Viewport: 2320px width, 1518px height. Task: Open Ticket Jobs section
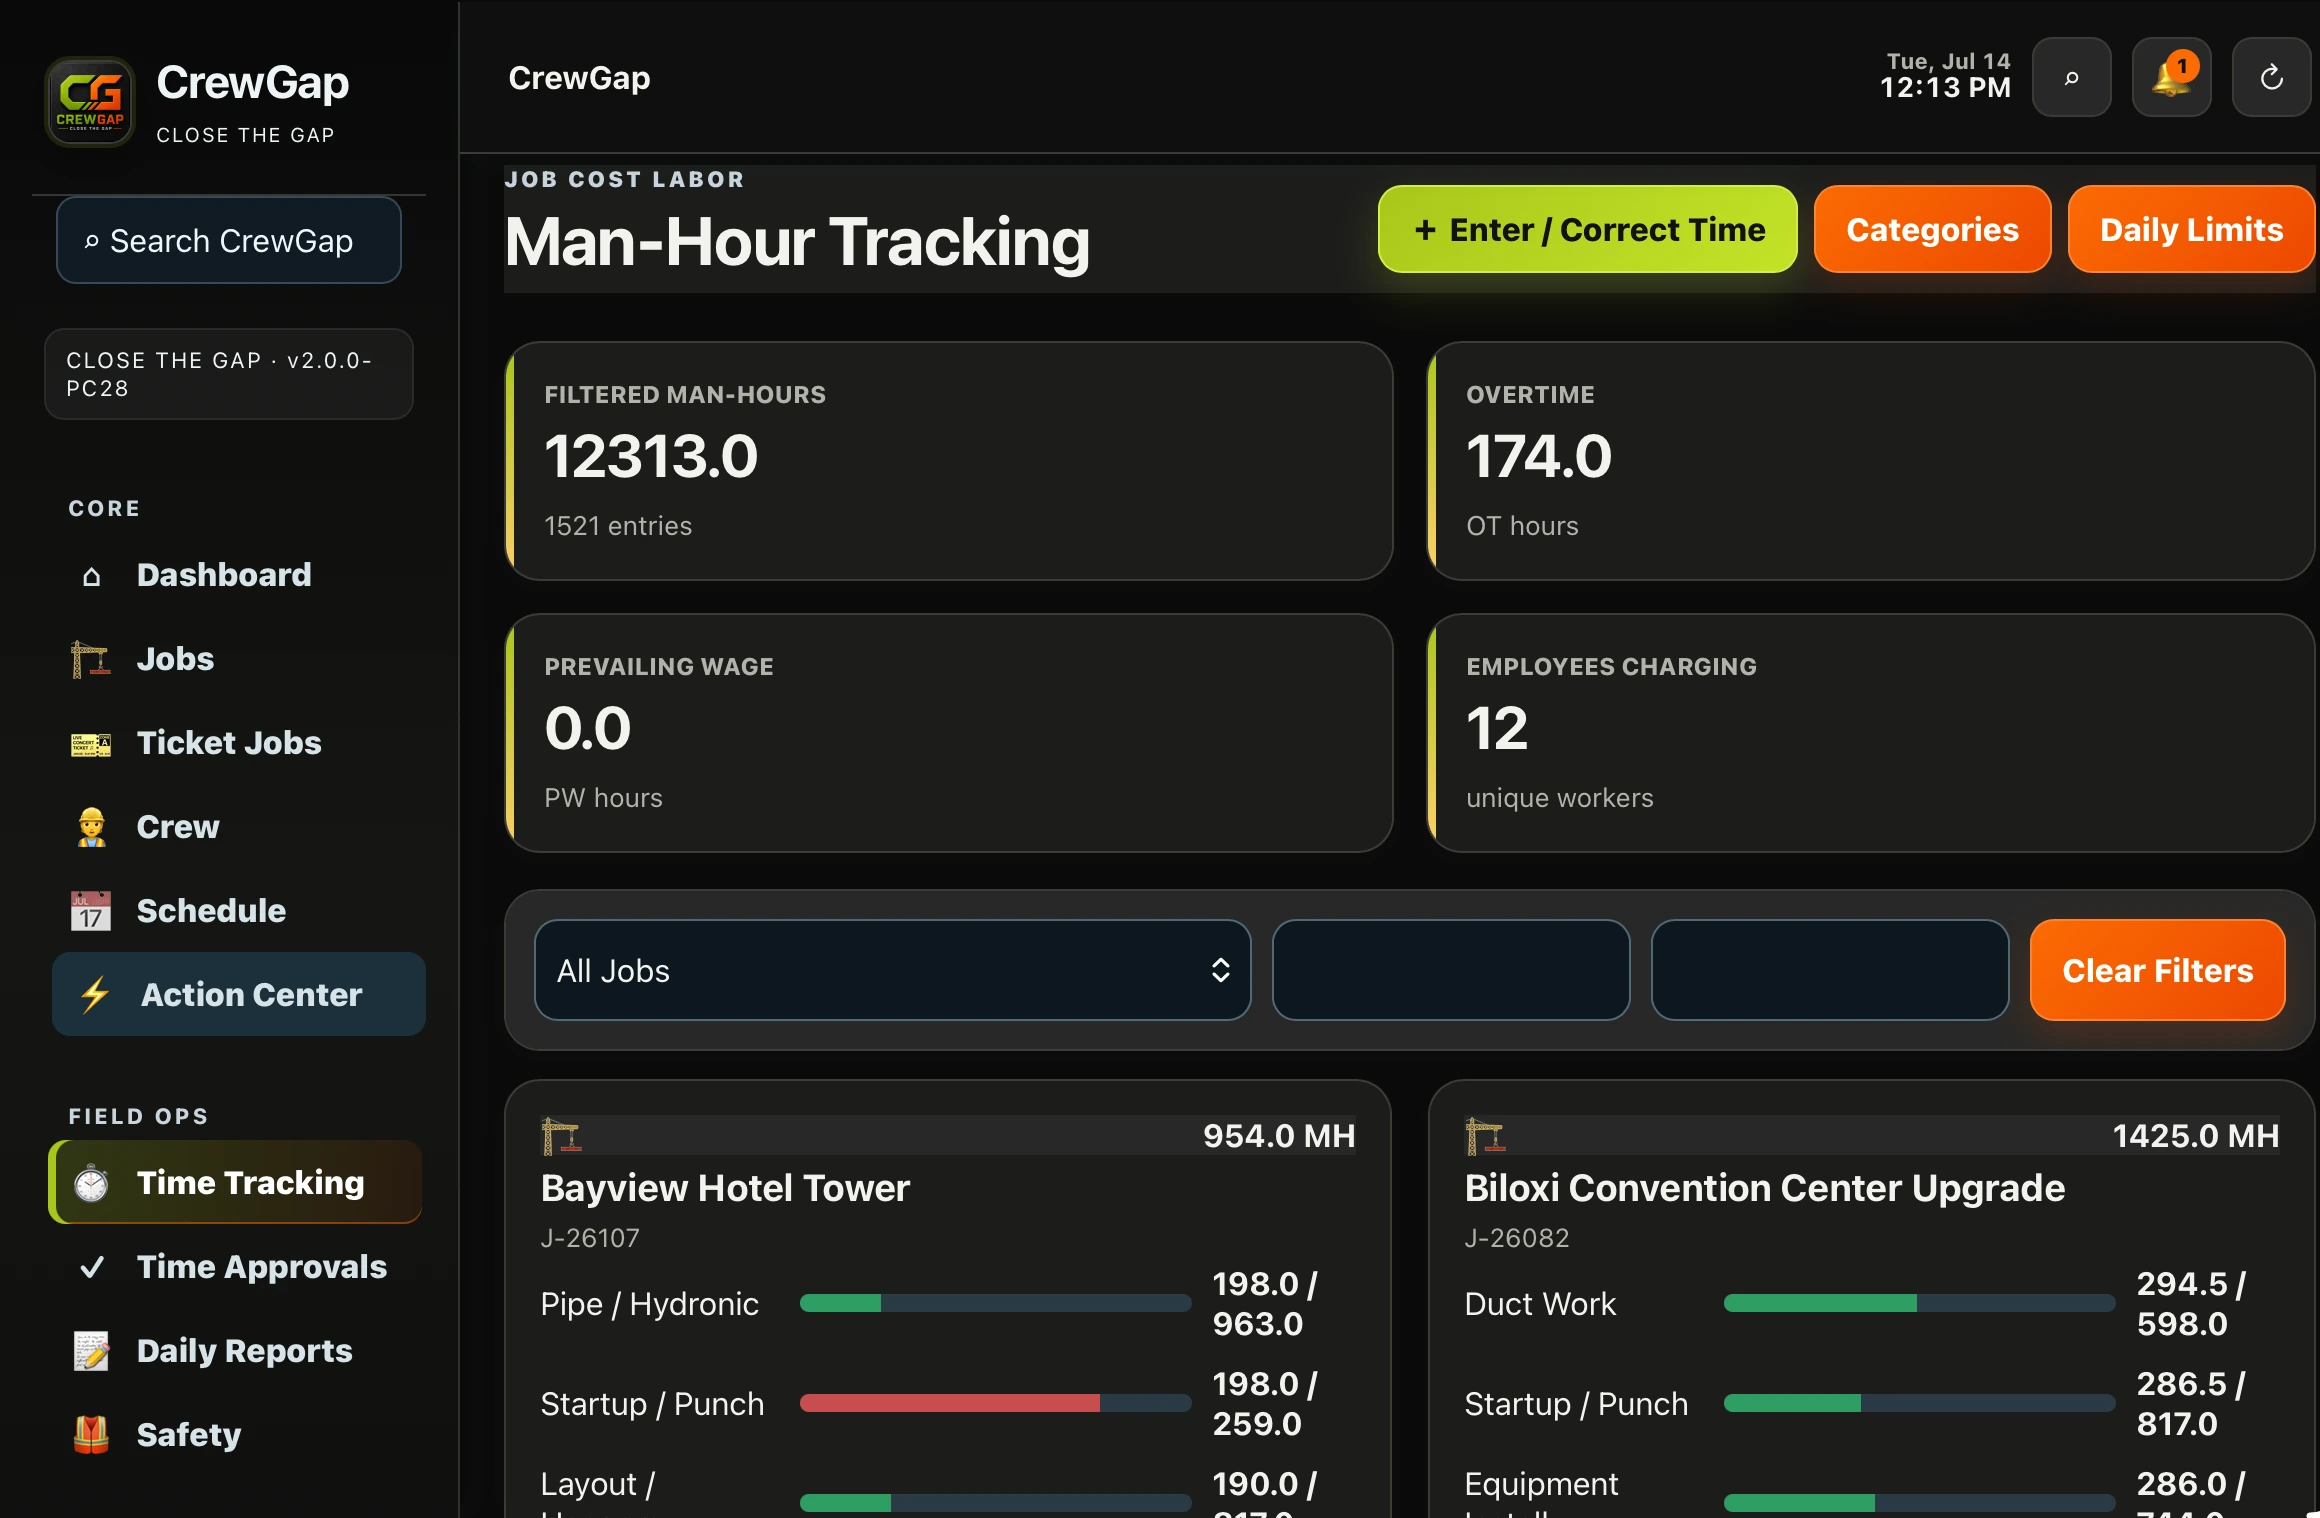click(239, 744)
